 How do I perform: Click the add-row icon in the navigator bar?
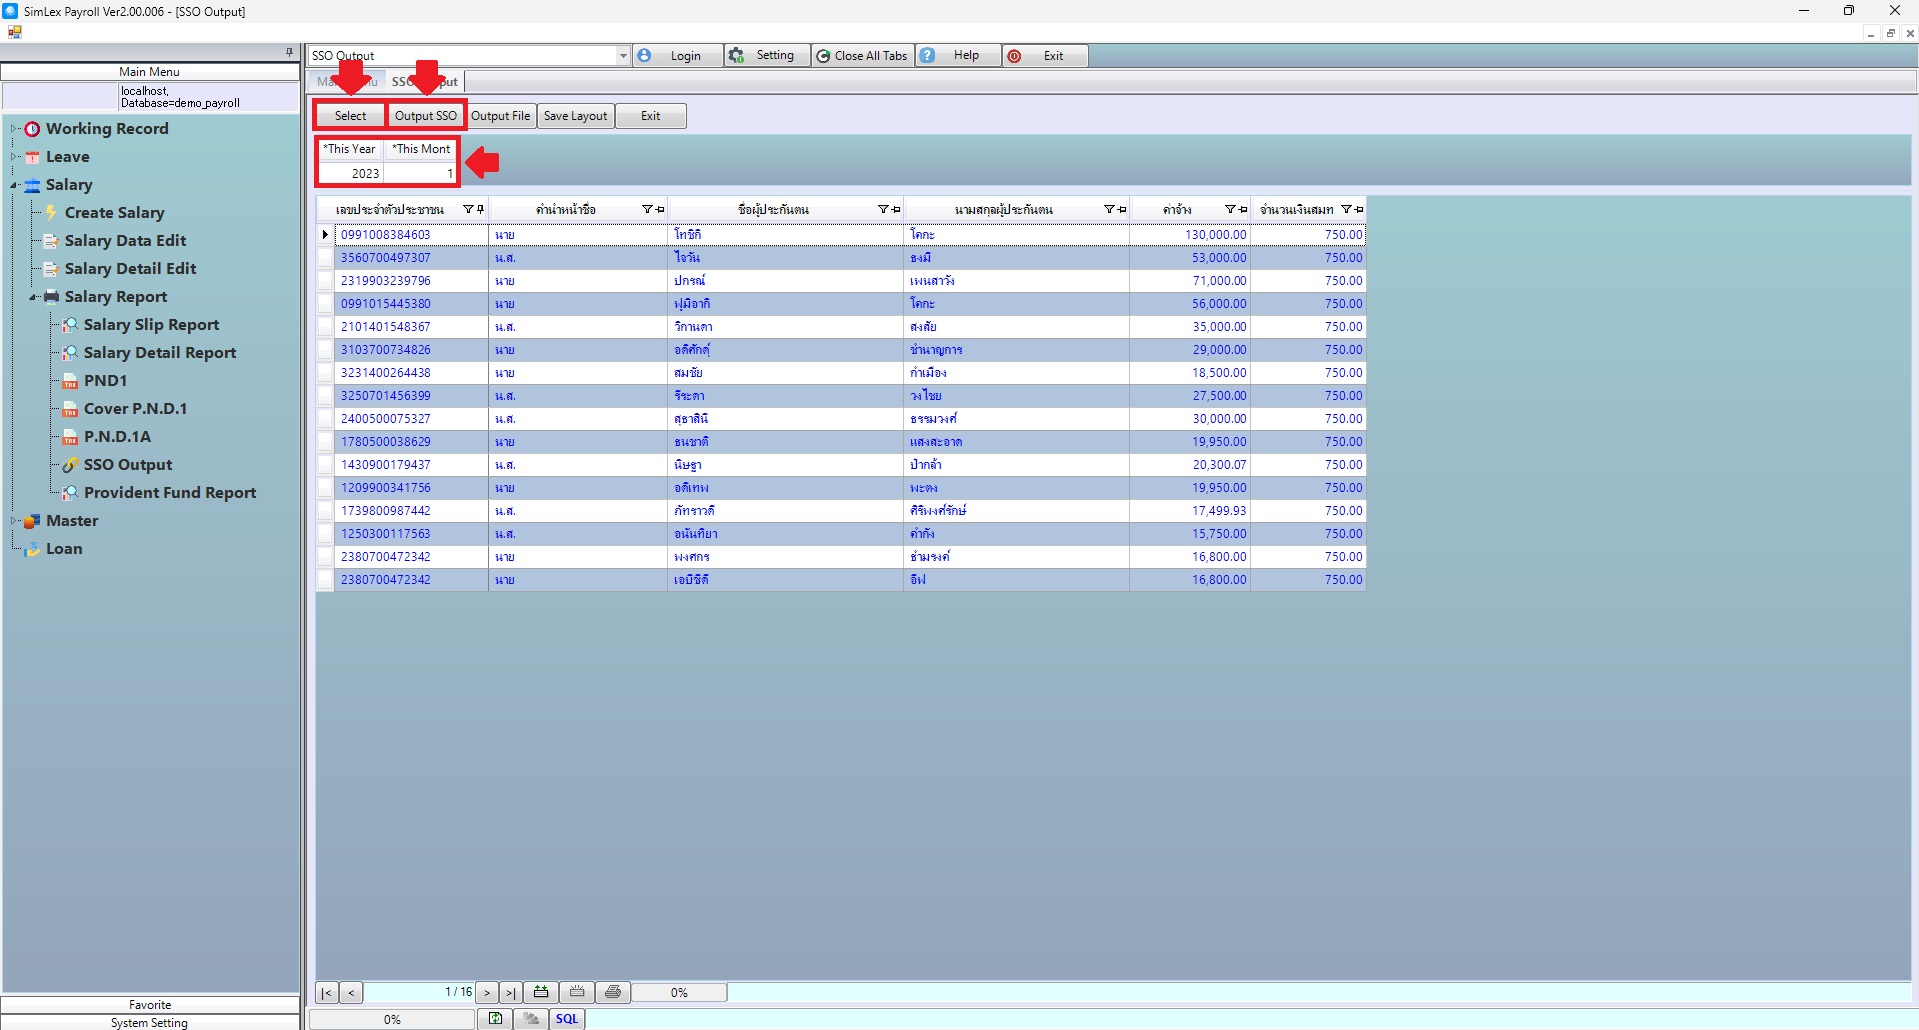pyautogui.click(x=541, y=992)
